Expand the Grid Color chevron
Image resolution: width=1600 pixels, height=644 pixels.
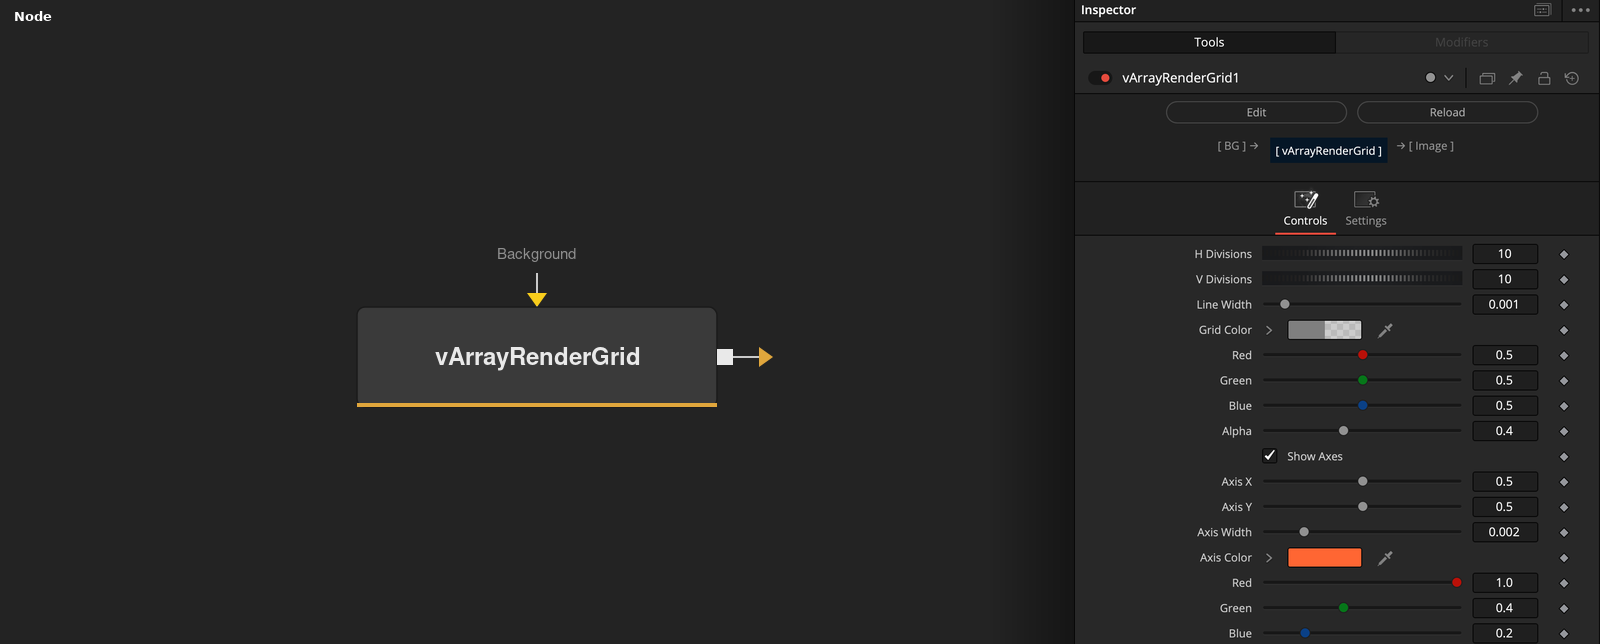pyautogui.click(x=1269, y=330)
